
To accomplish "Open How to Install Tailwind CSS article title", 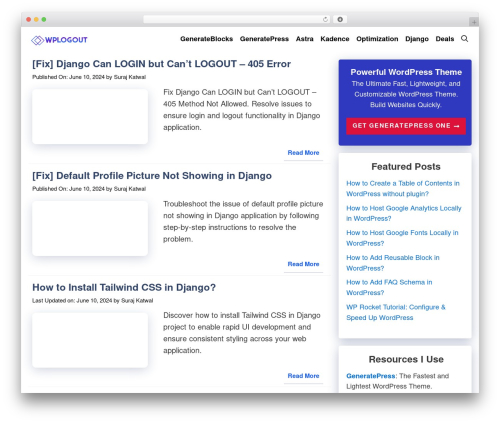I will (x=124, y=287).
